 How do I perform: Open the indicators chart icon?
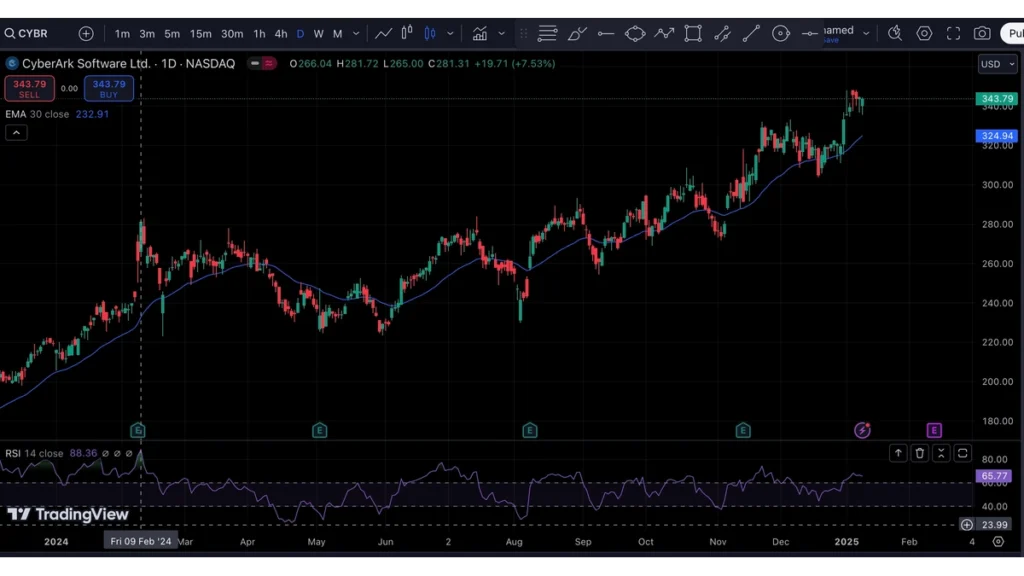coord(480,33)
